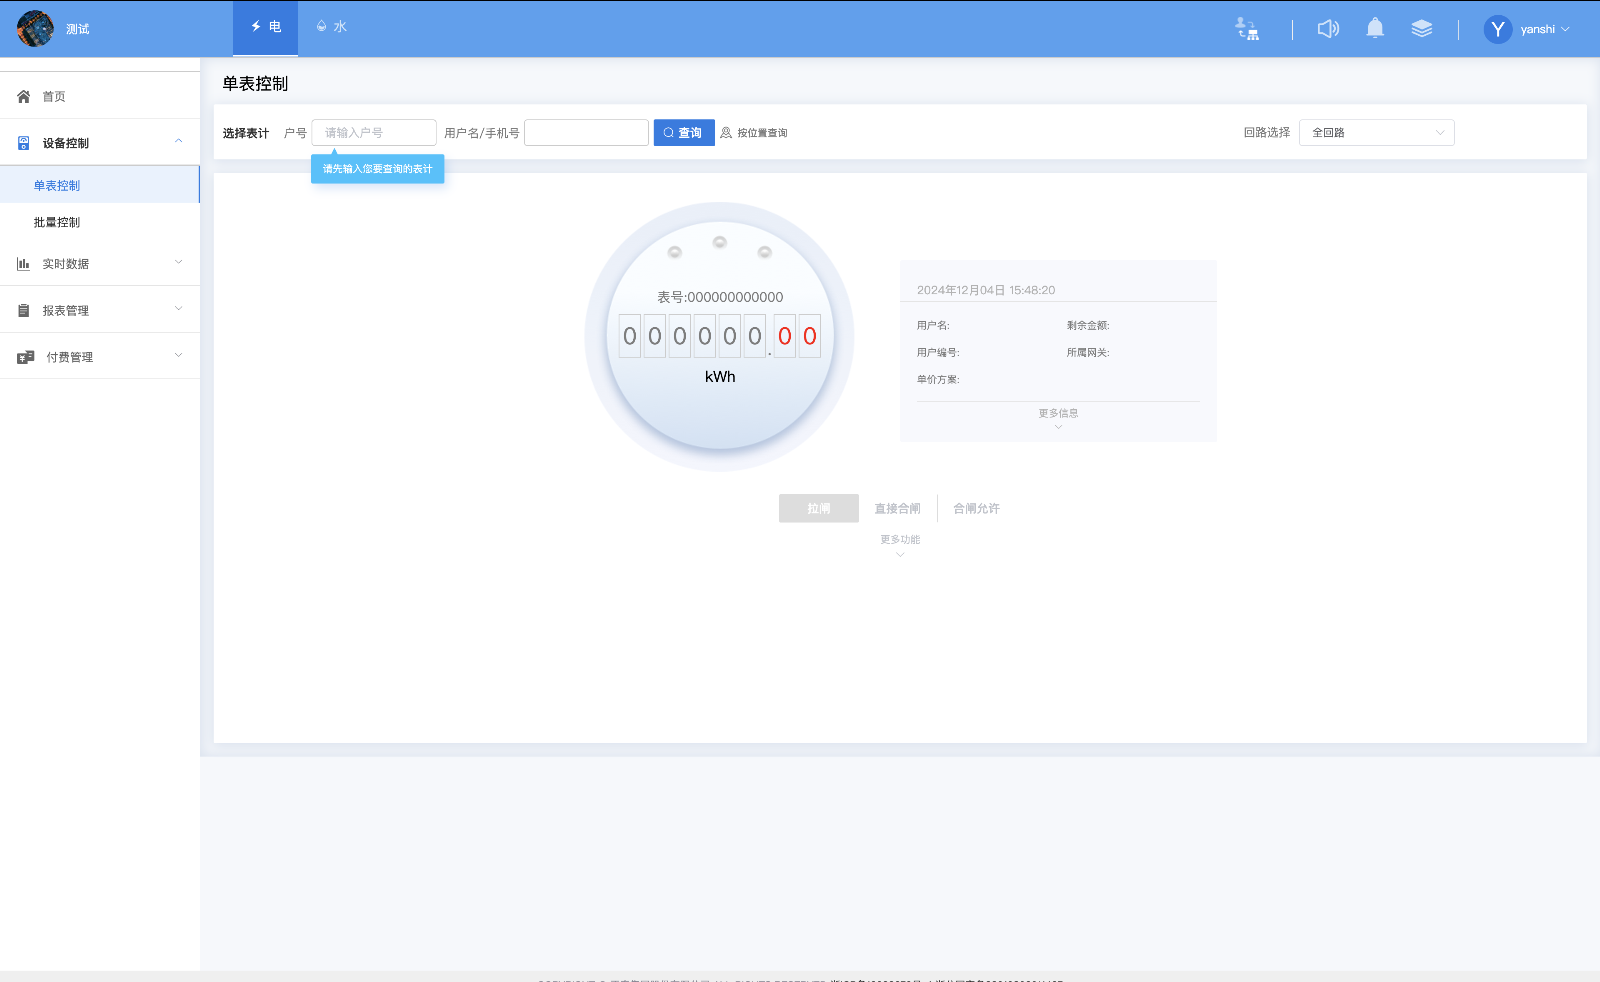Open the 回路选择 dropdown showing 全回路
Screen dimensions: 1600x982
coord(1376,133)
